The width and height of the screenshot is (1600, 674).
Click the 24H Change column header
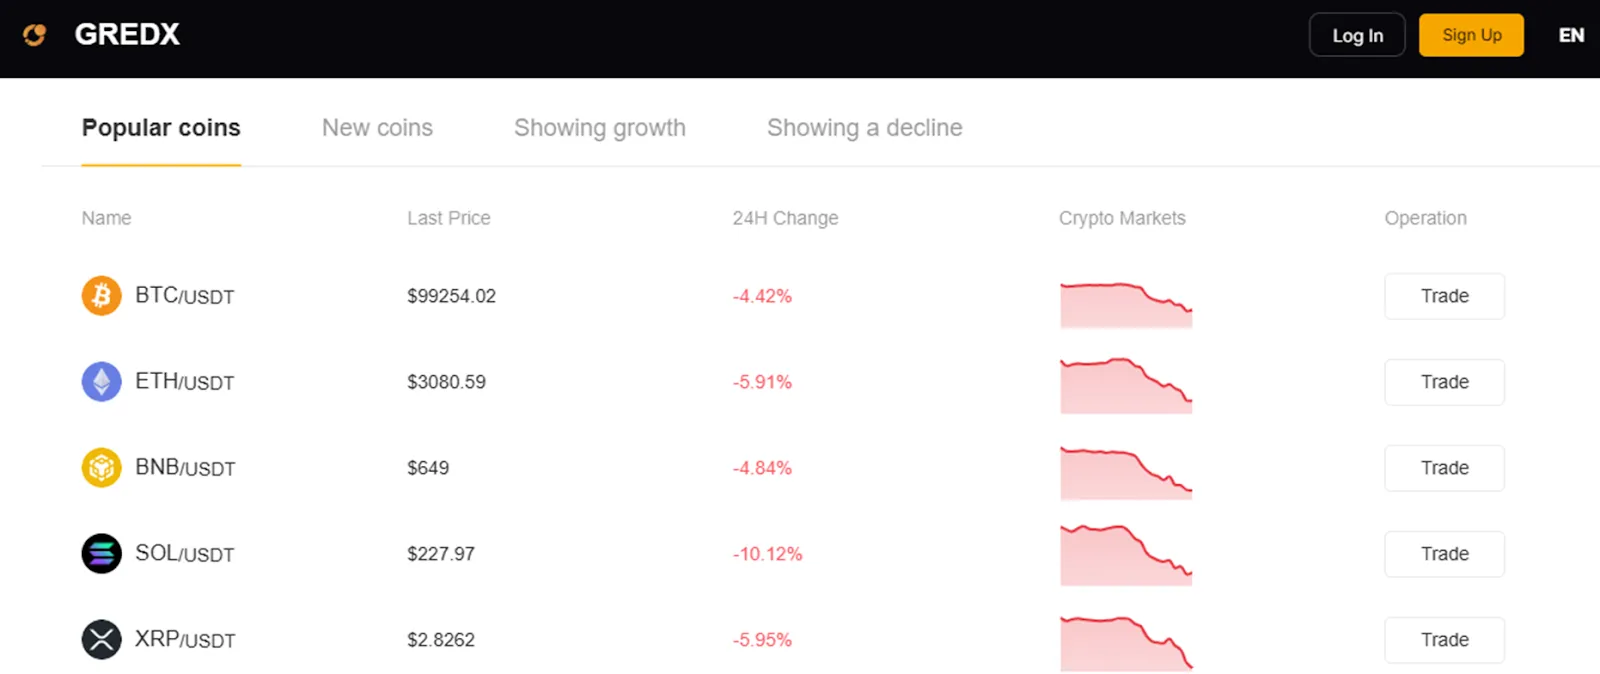click(x=785, y=218)
